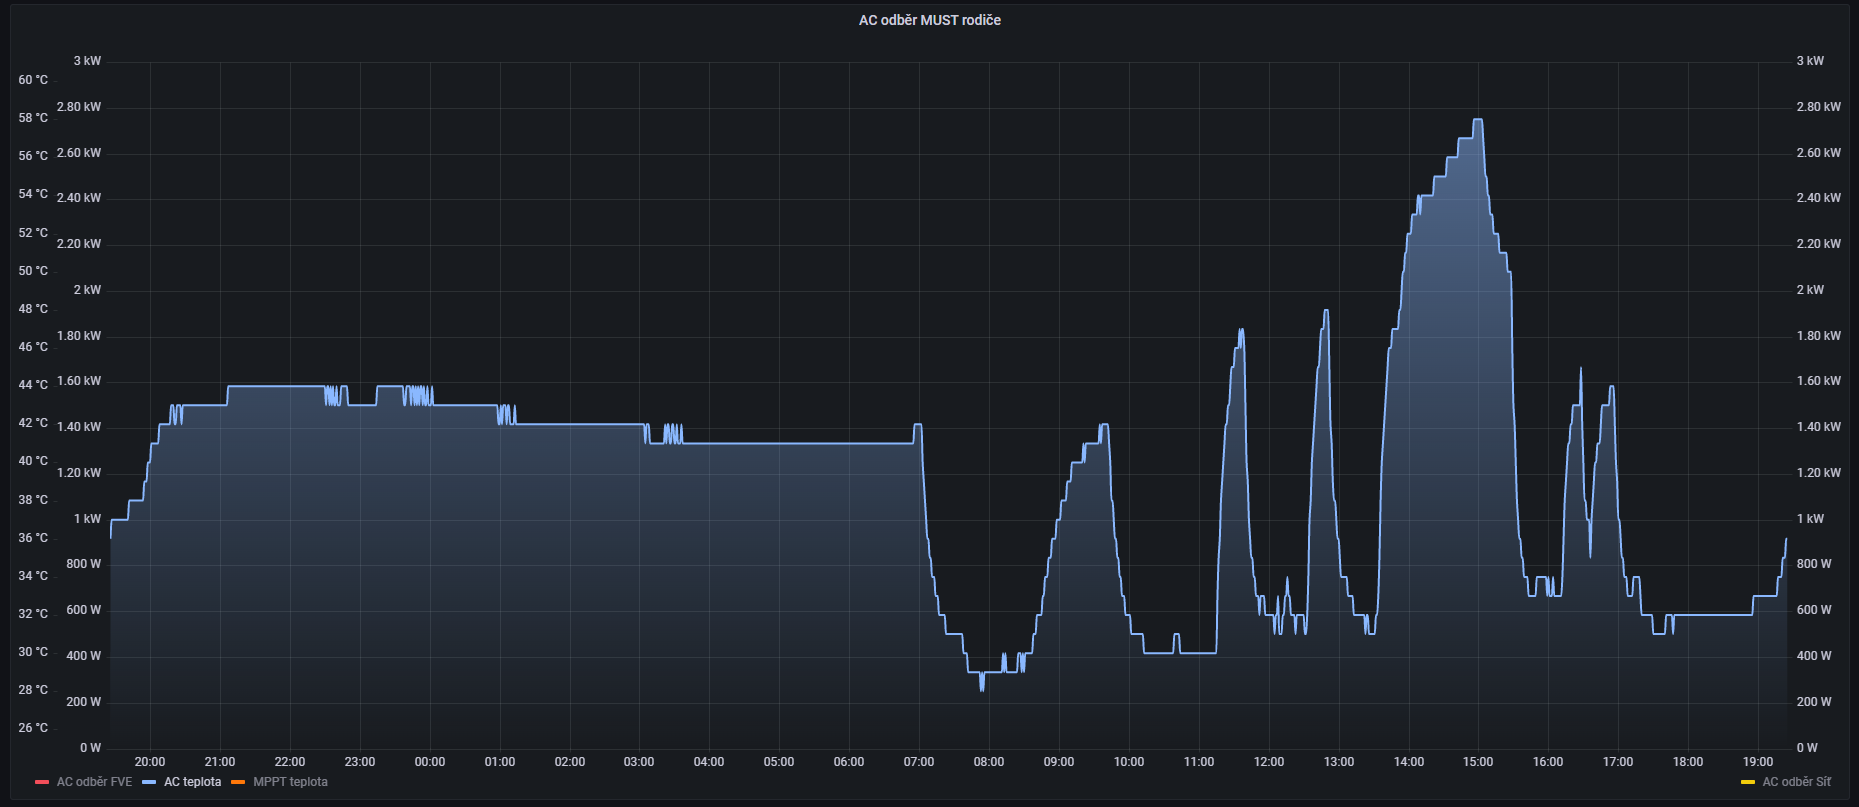
Task: Click the '28 °C' temperature axis label
Action: tap(33, 690)
